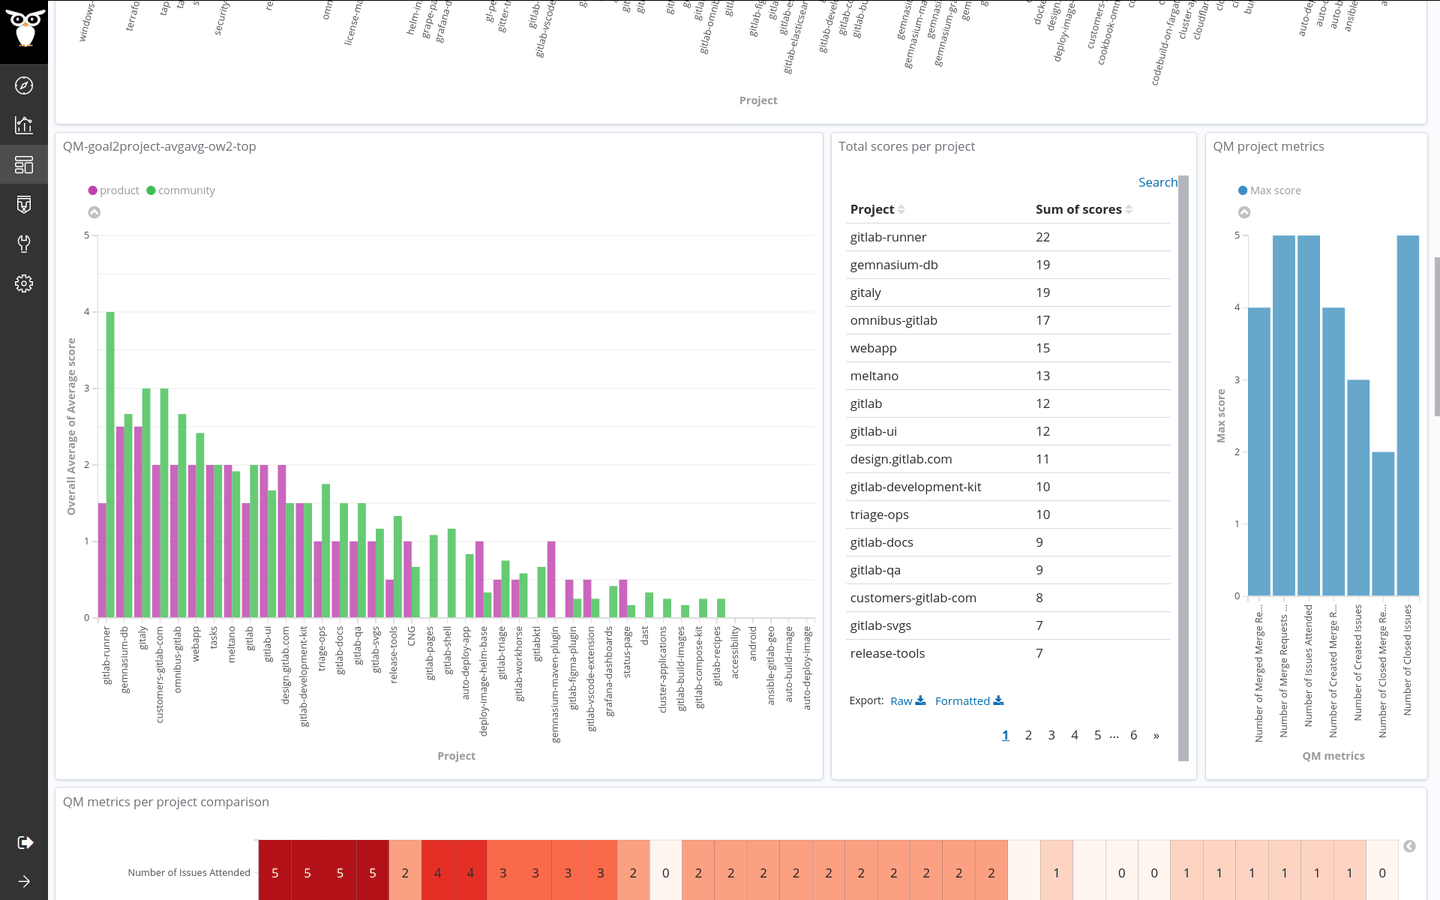Collapse QM project metrics chart with chevron
The height and width of the screenshot is (900, 1440).
(1244, 212)
